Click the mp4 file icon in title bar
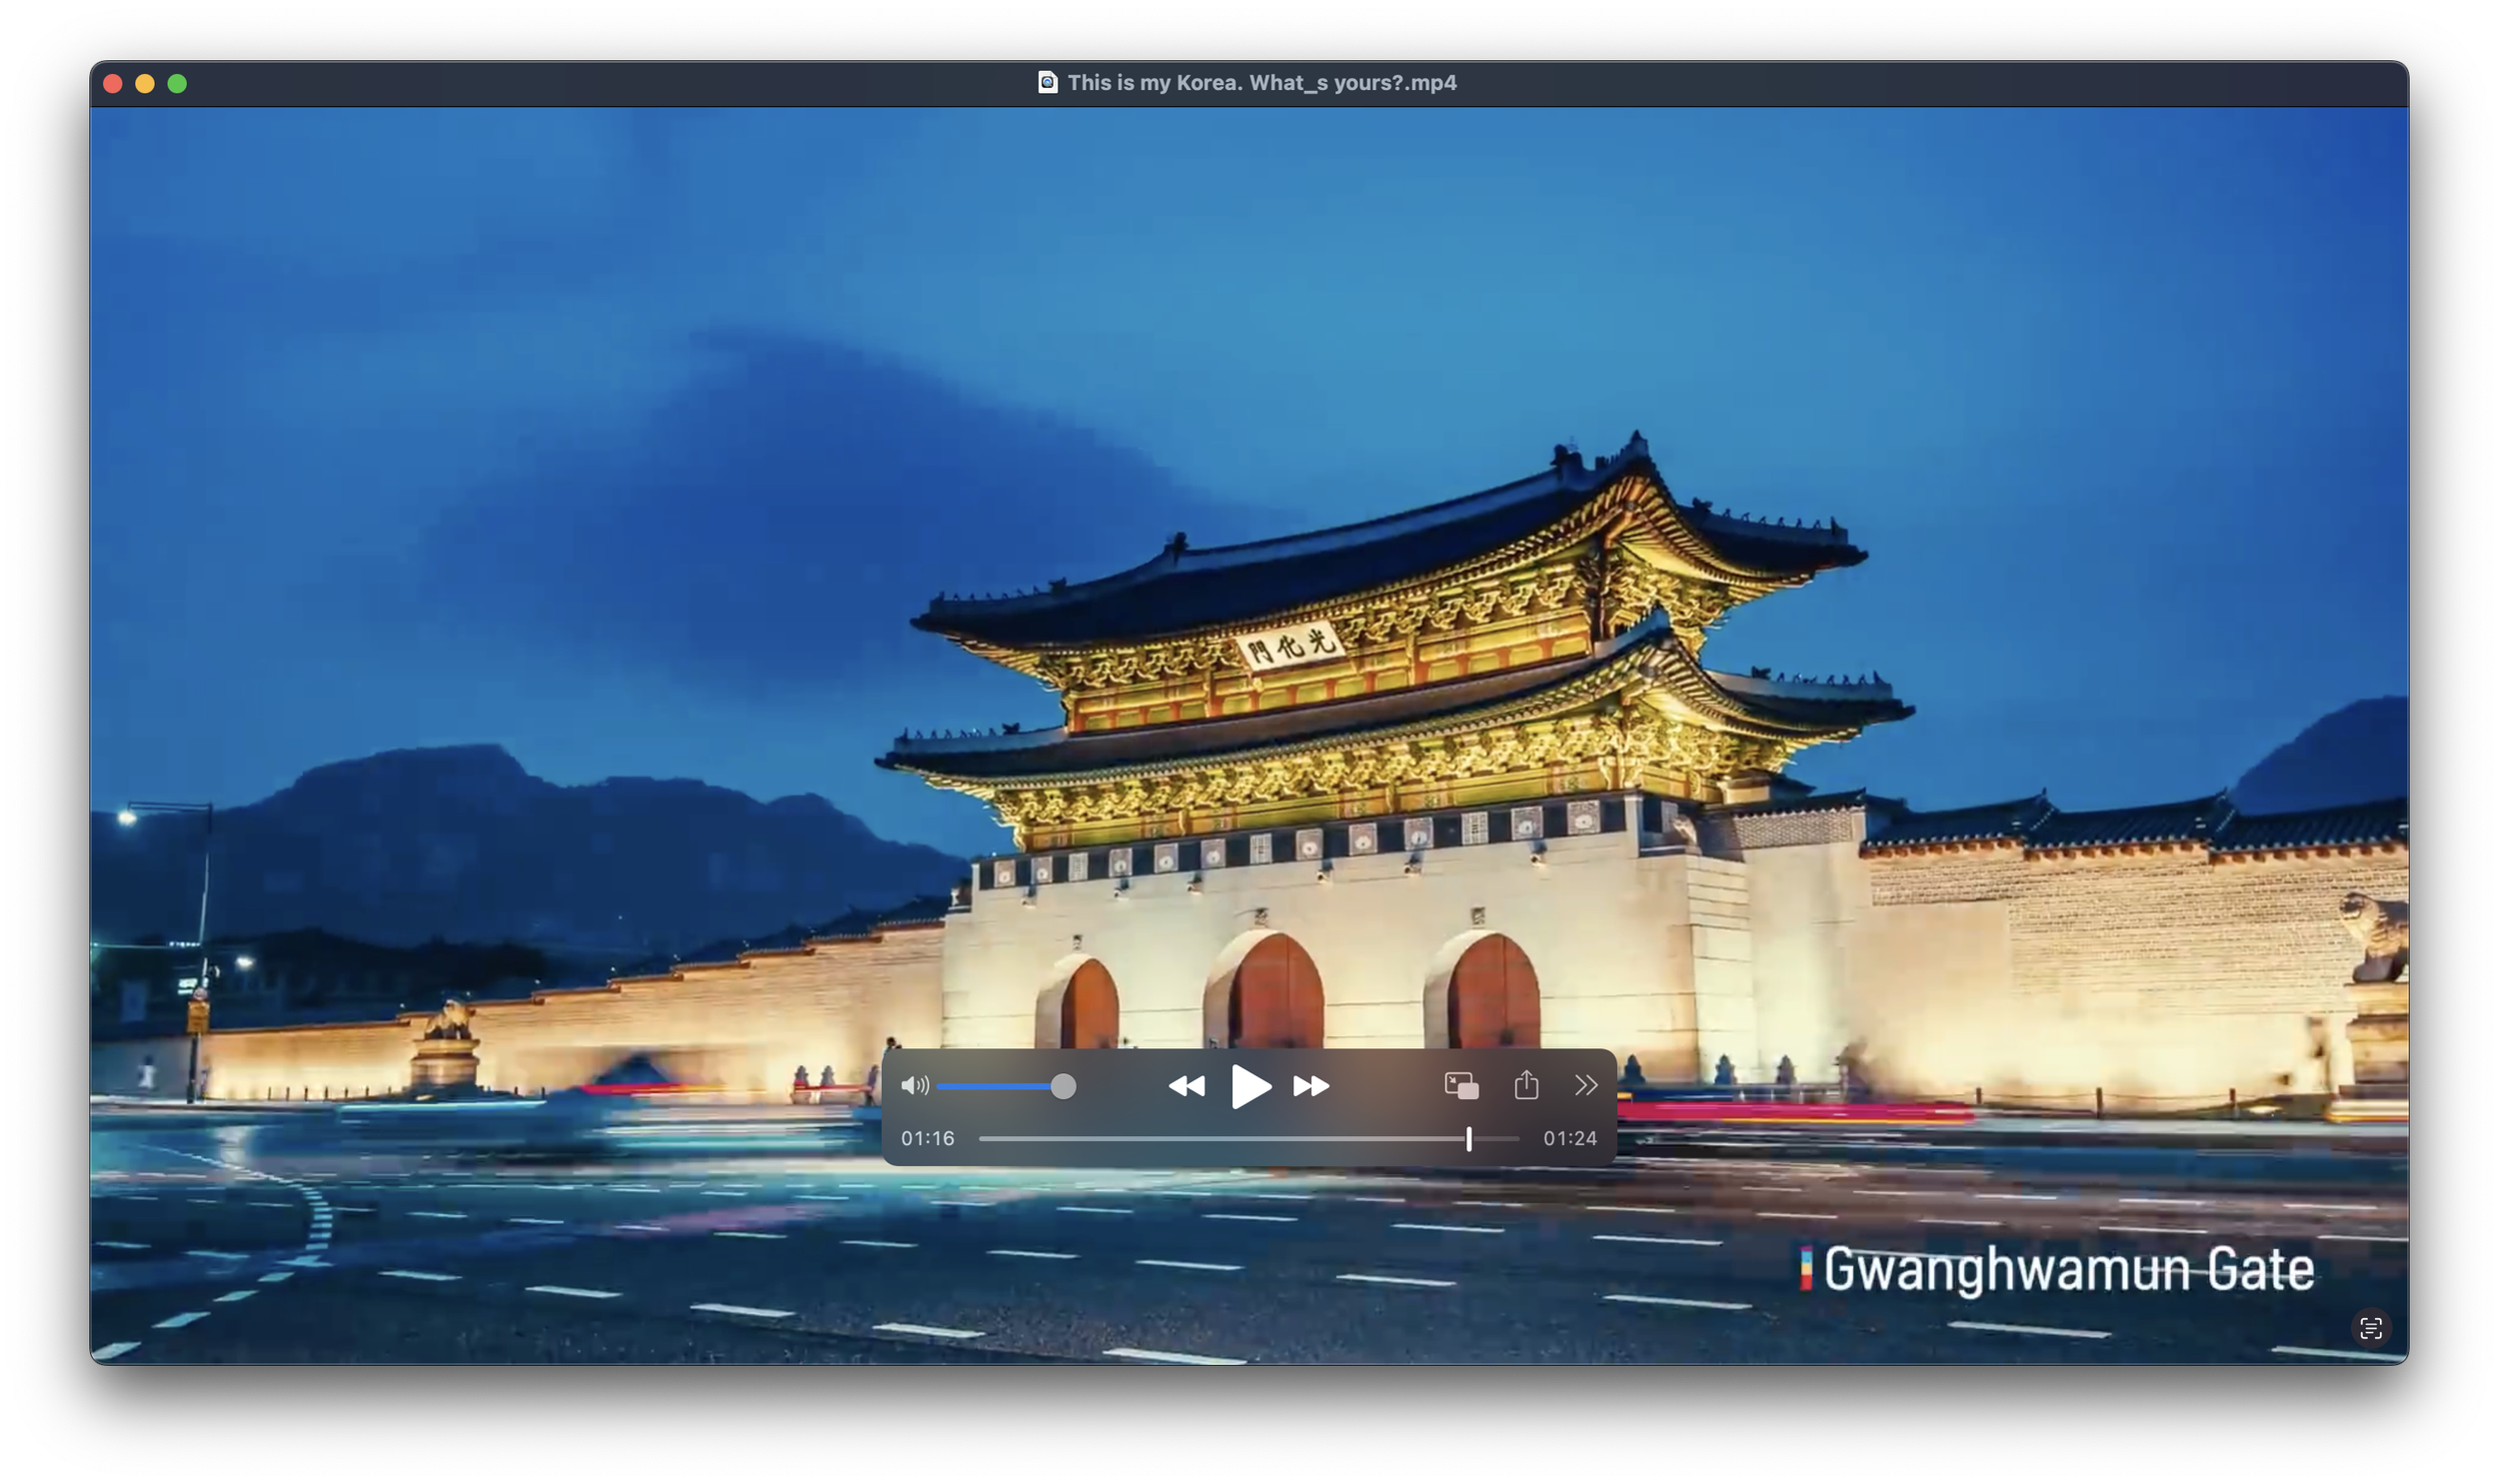This screenshot has height=1484, width=2499. click(x=1047, y=83)
